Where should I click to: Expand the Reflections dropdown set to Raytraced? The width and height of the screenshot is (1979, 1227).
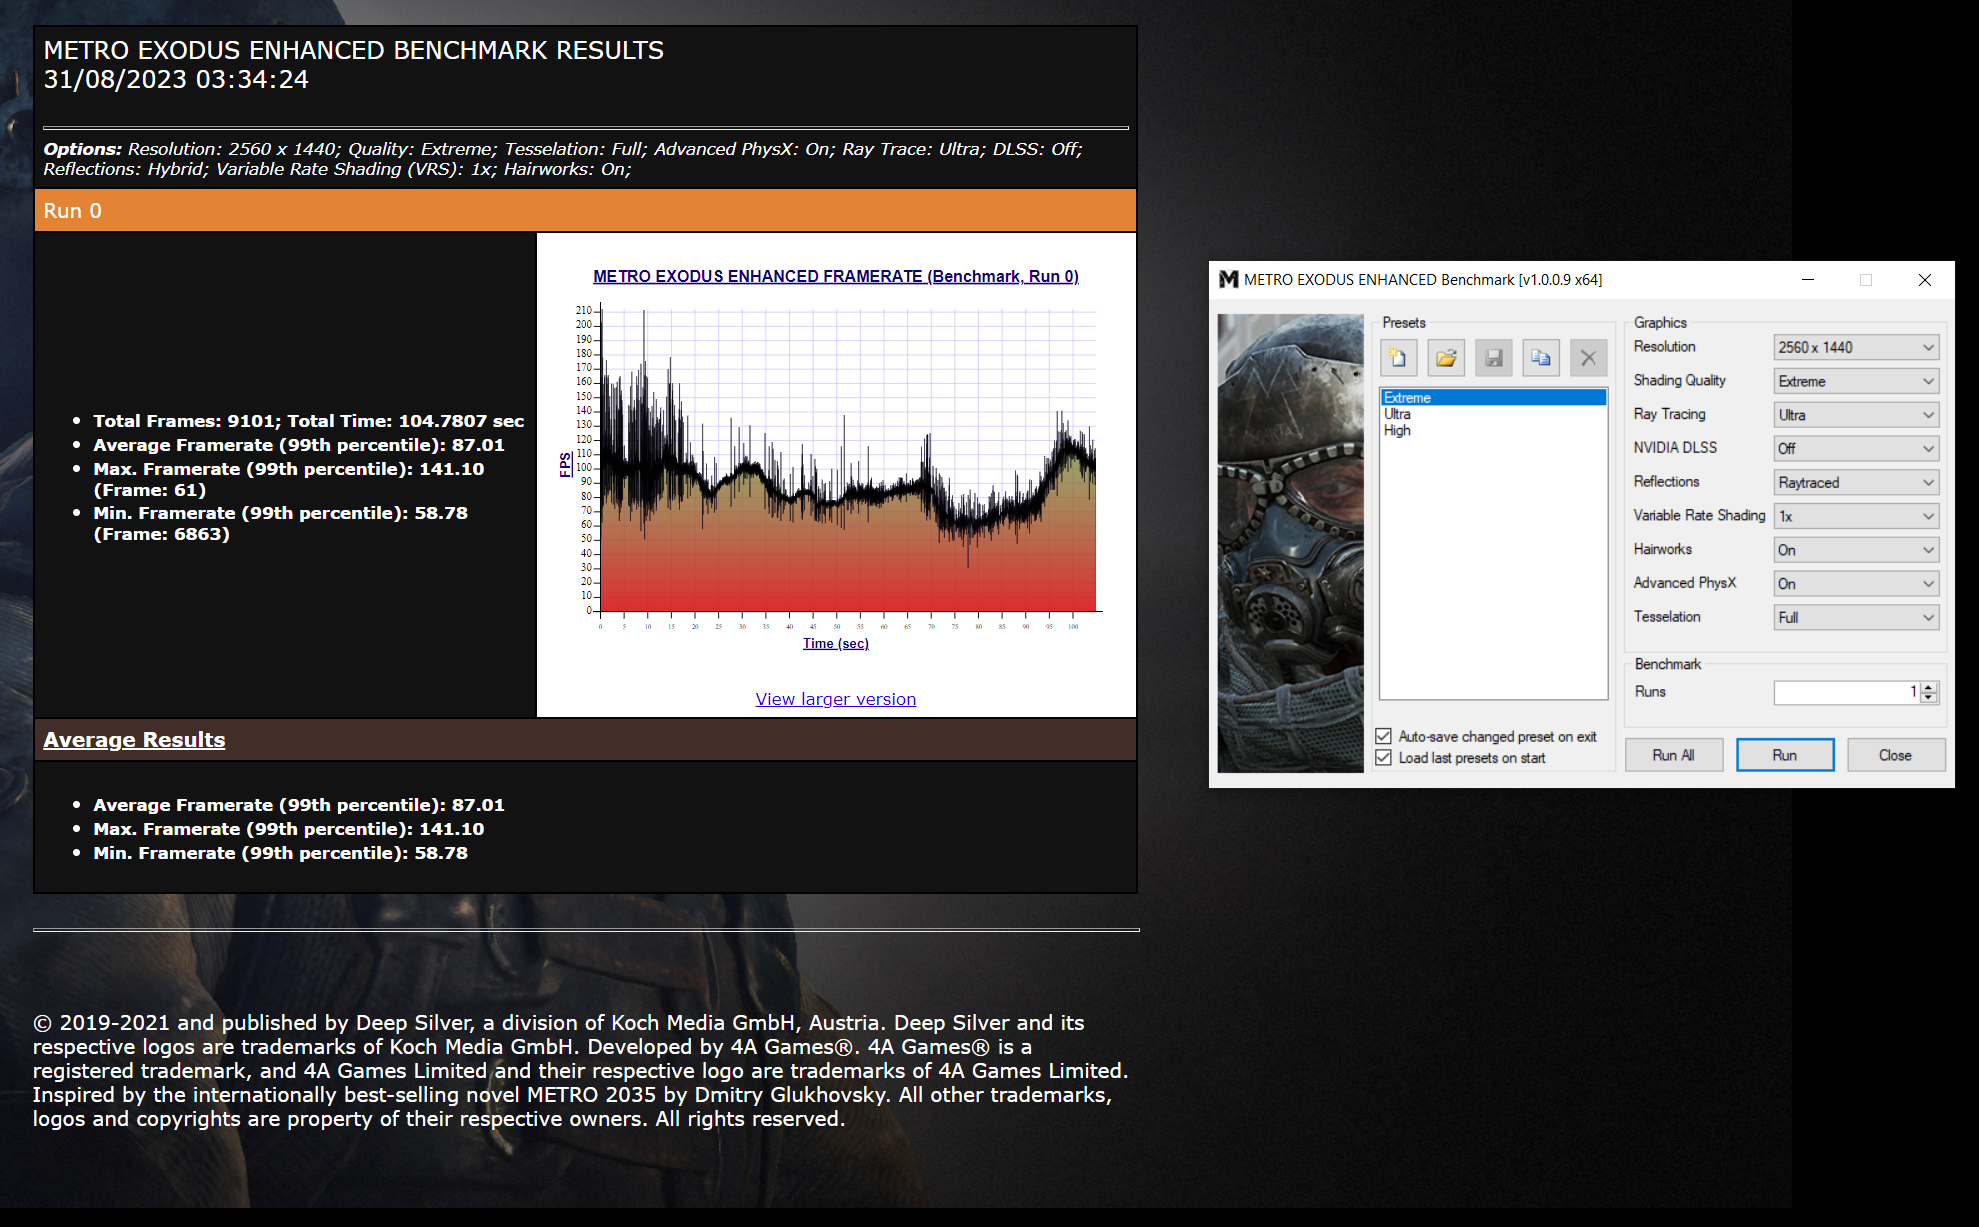(1857, 482)
